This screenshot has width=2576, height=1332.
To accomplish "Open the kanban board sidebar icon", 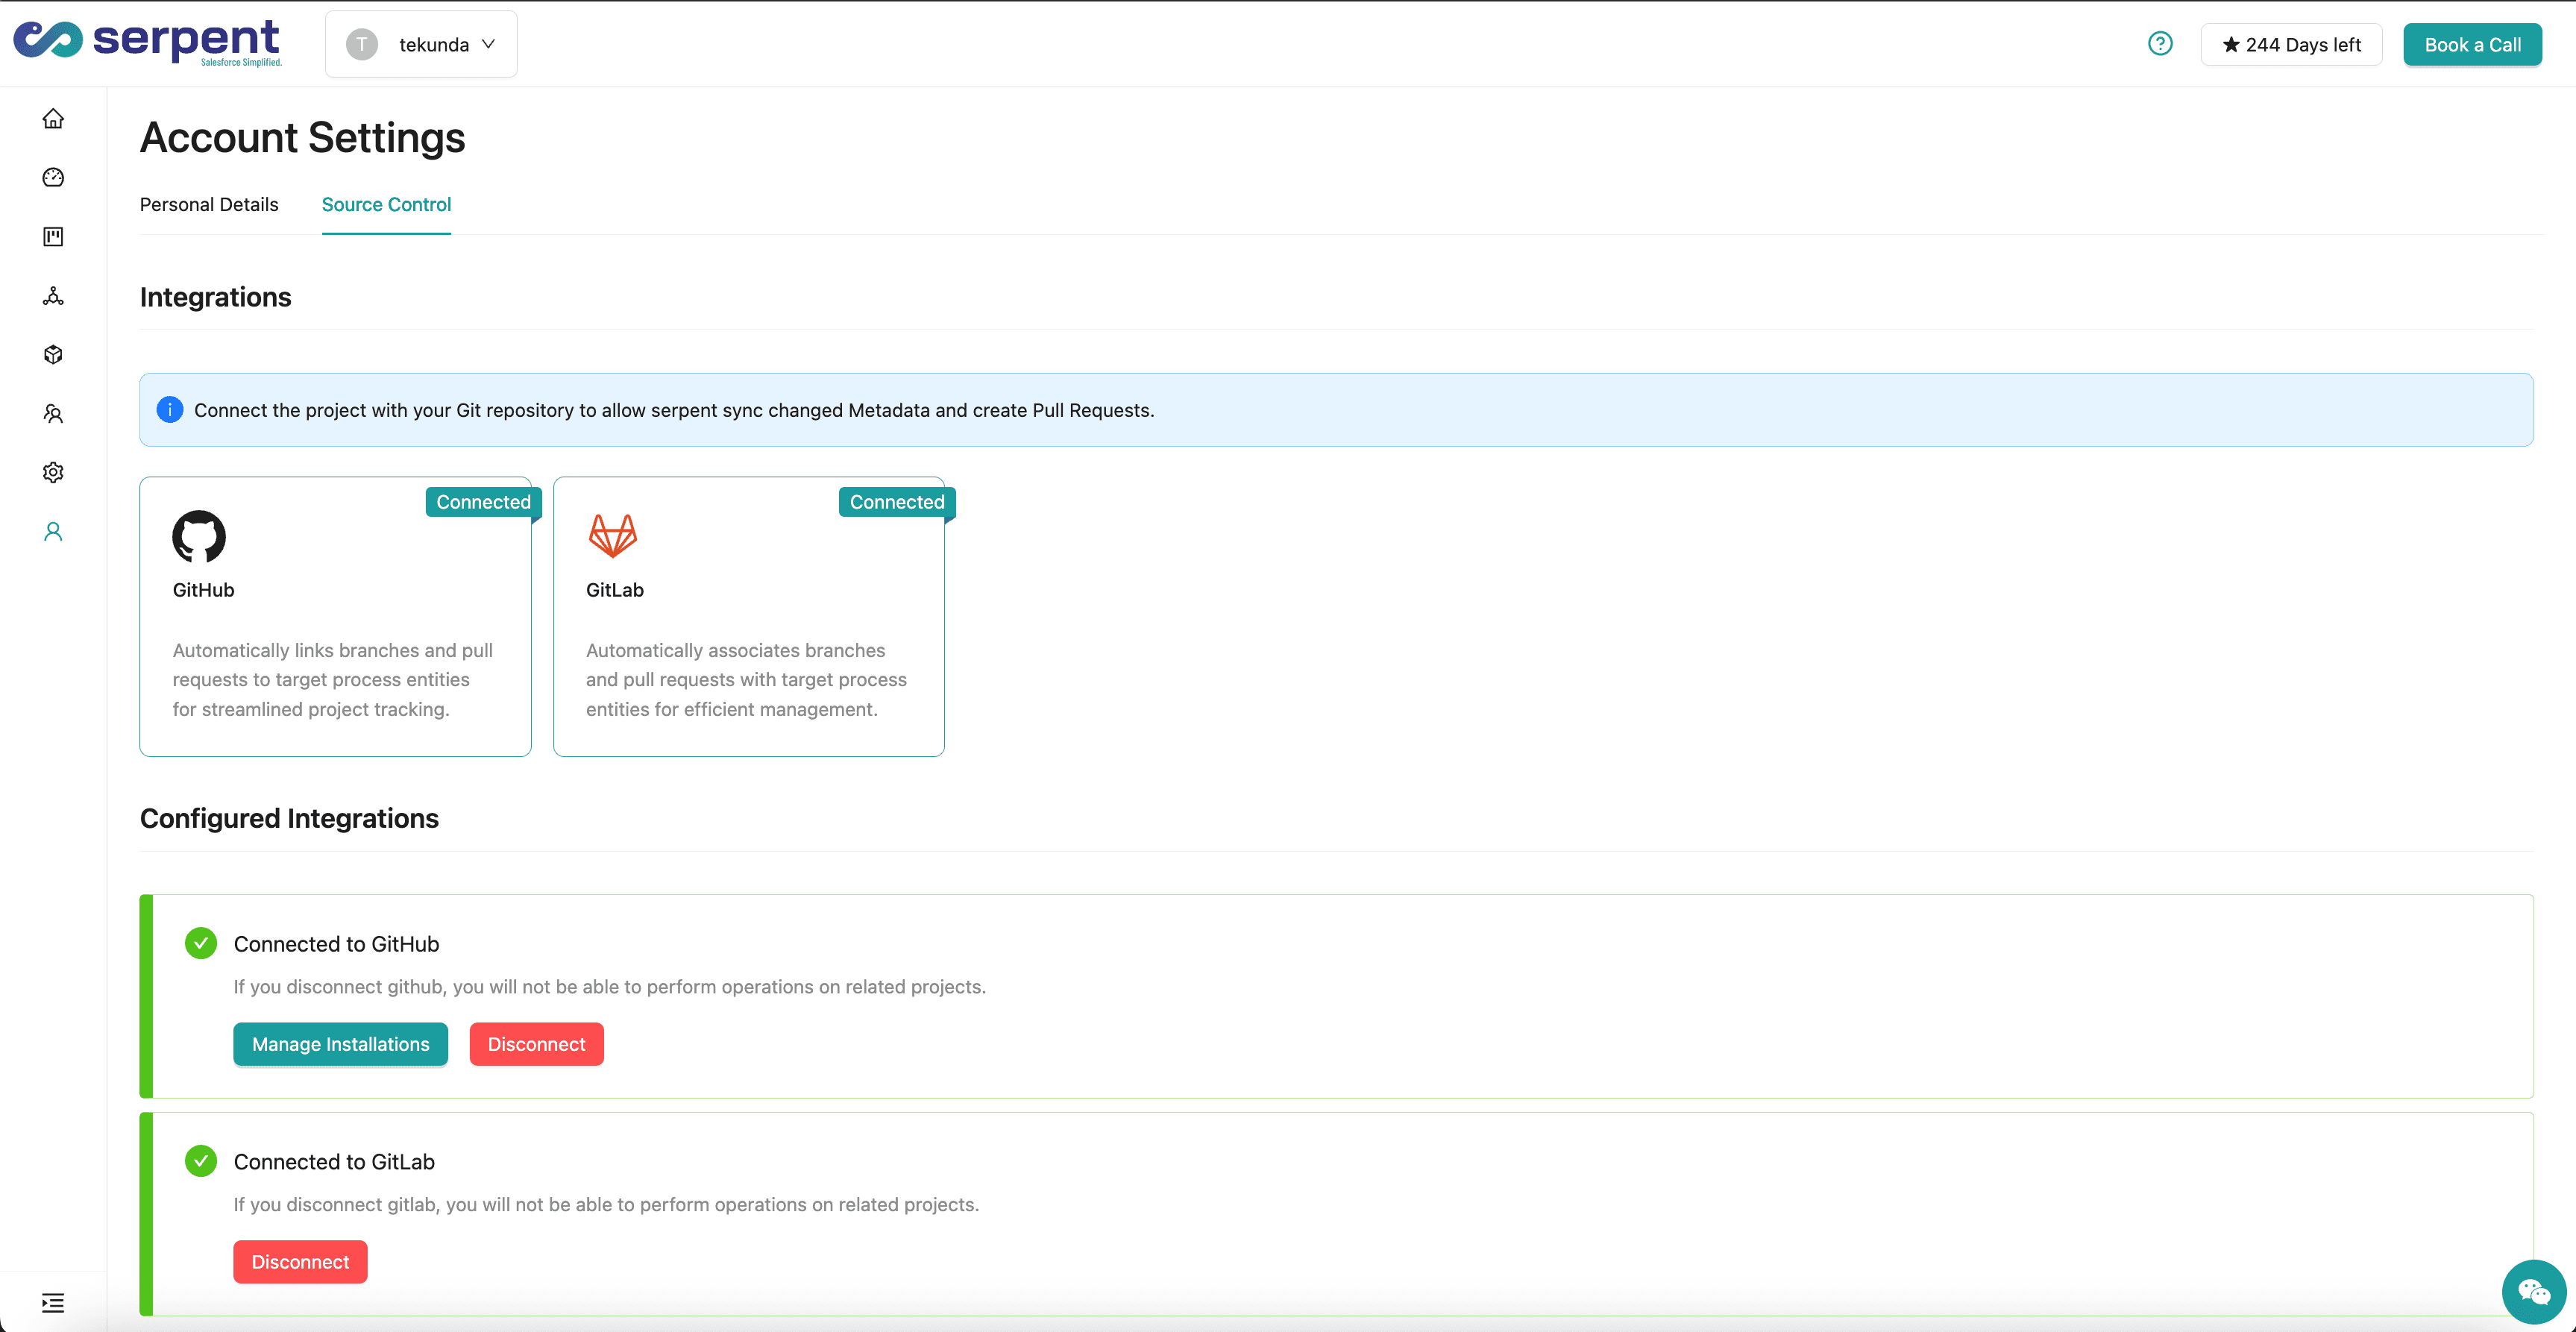I will pyautogui.click(x=53, y=237).
